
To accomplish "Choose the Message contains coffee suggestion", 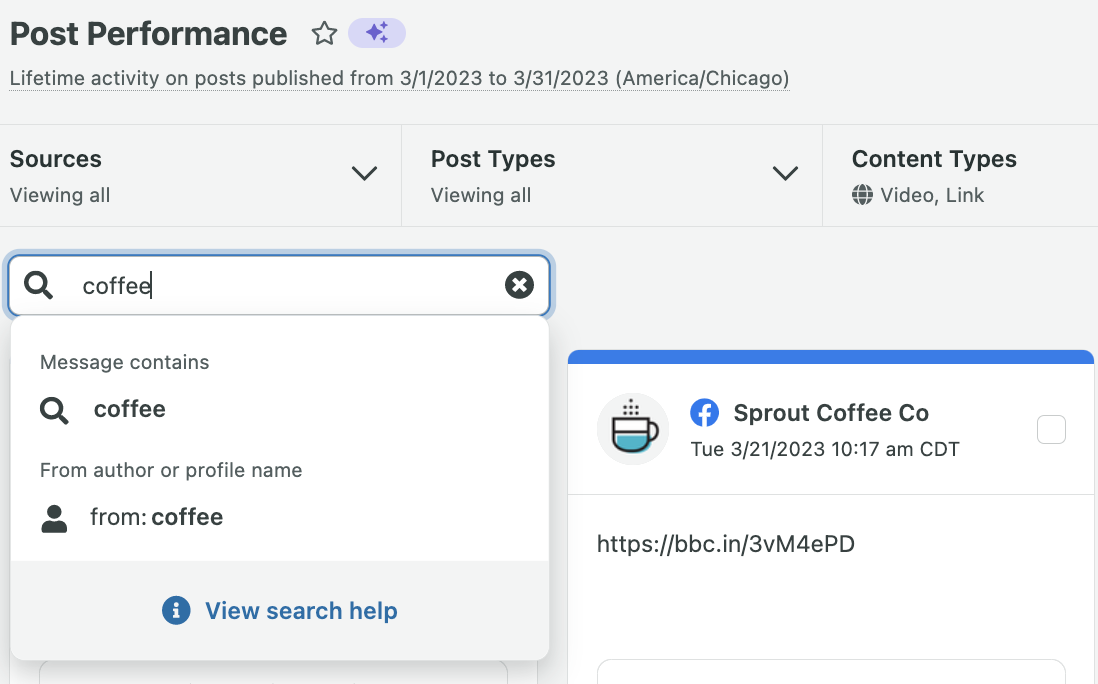I will pos(130,410).
